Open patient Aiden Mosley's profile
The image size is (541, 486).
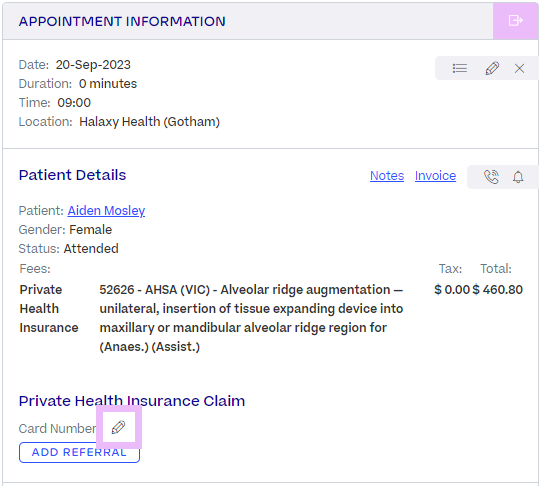(106, 210)
